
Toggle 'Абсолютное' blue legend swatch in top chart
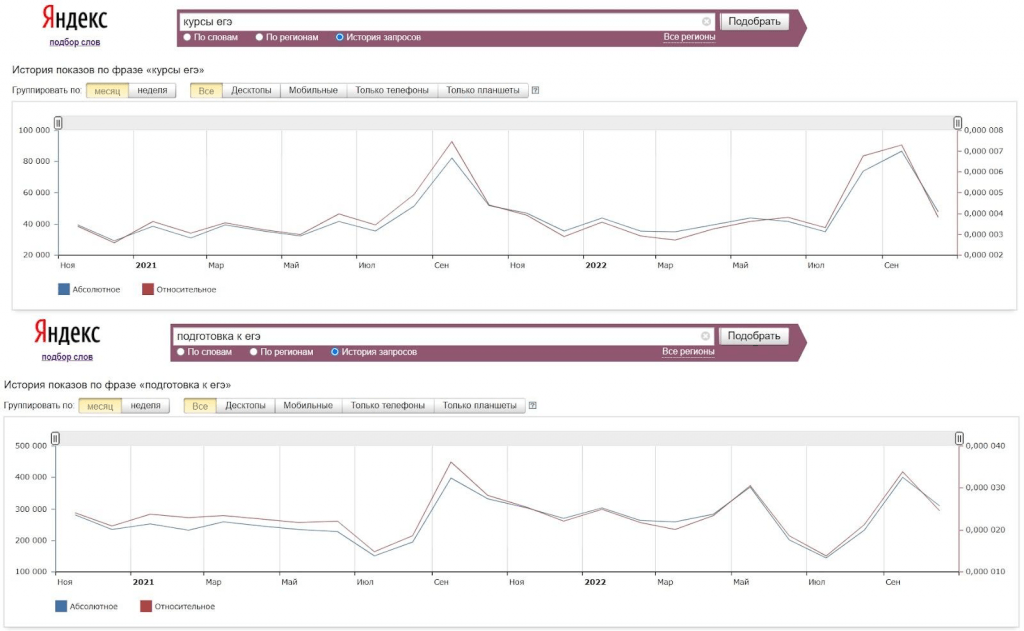[x=64, y=289]
